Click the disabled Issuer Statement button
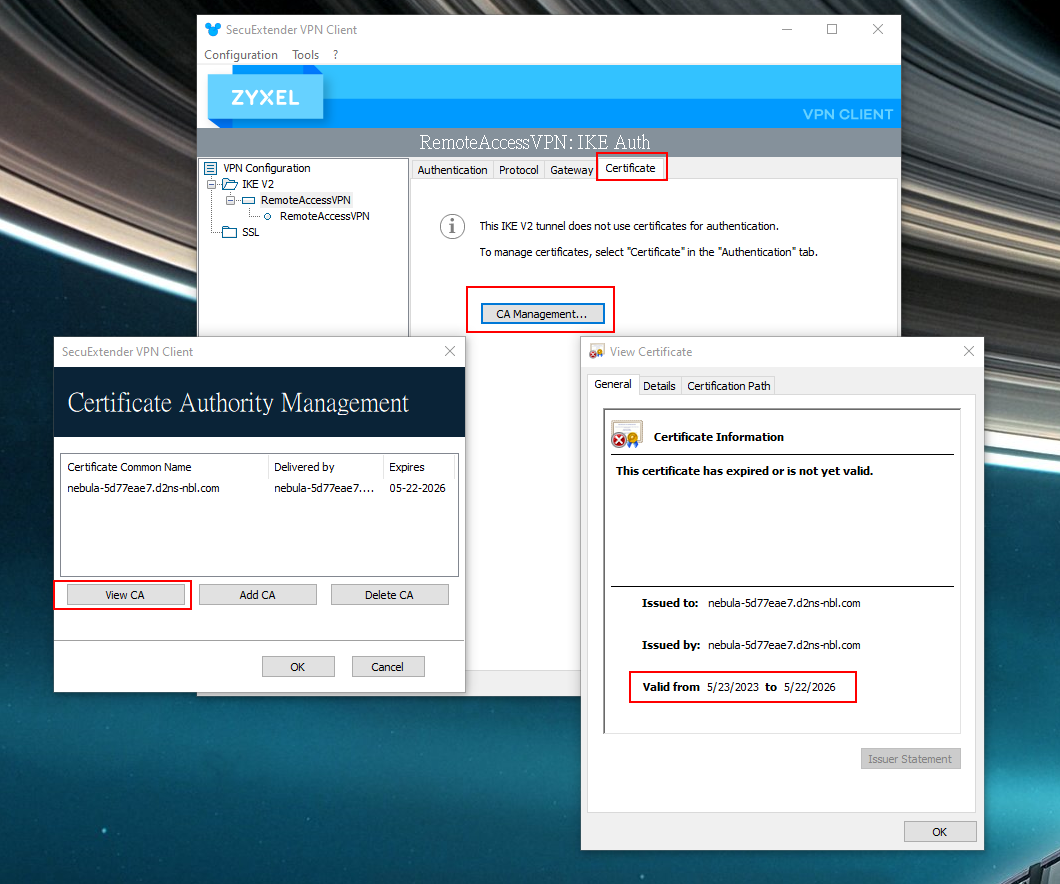The width and height of the screenshot is (1060, 884). (910, 759)
